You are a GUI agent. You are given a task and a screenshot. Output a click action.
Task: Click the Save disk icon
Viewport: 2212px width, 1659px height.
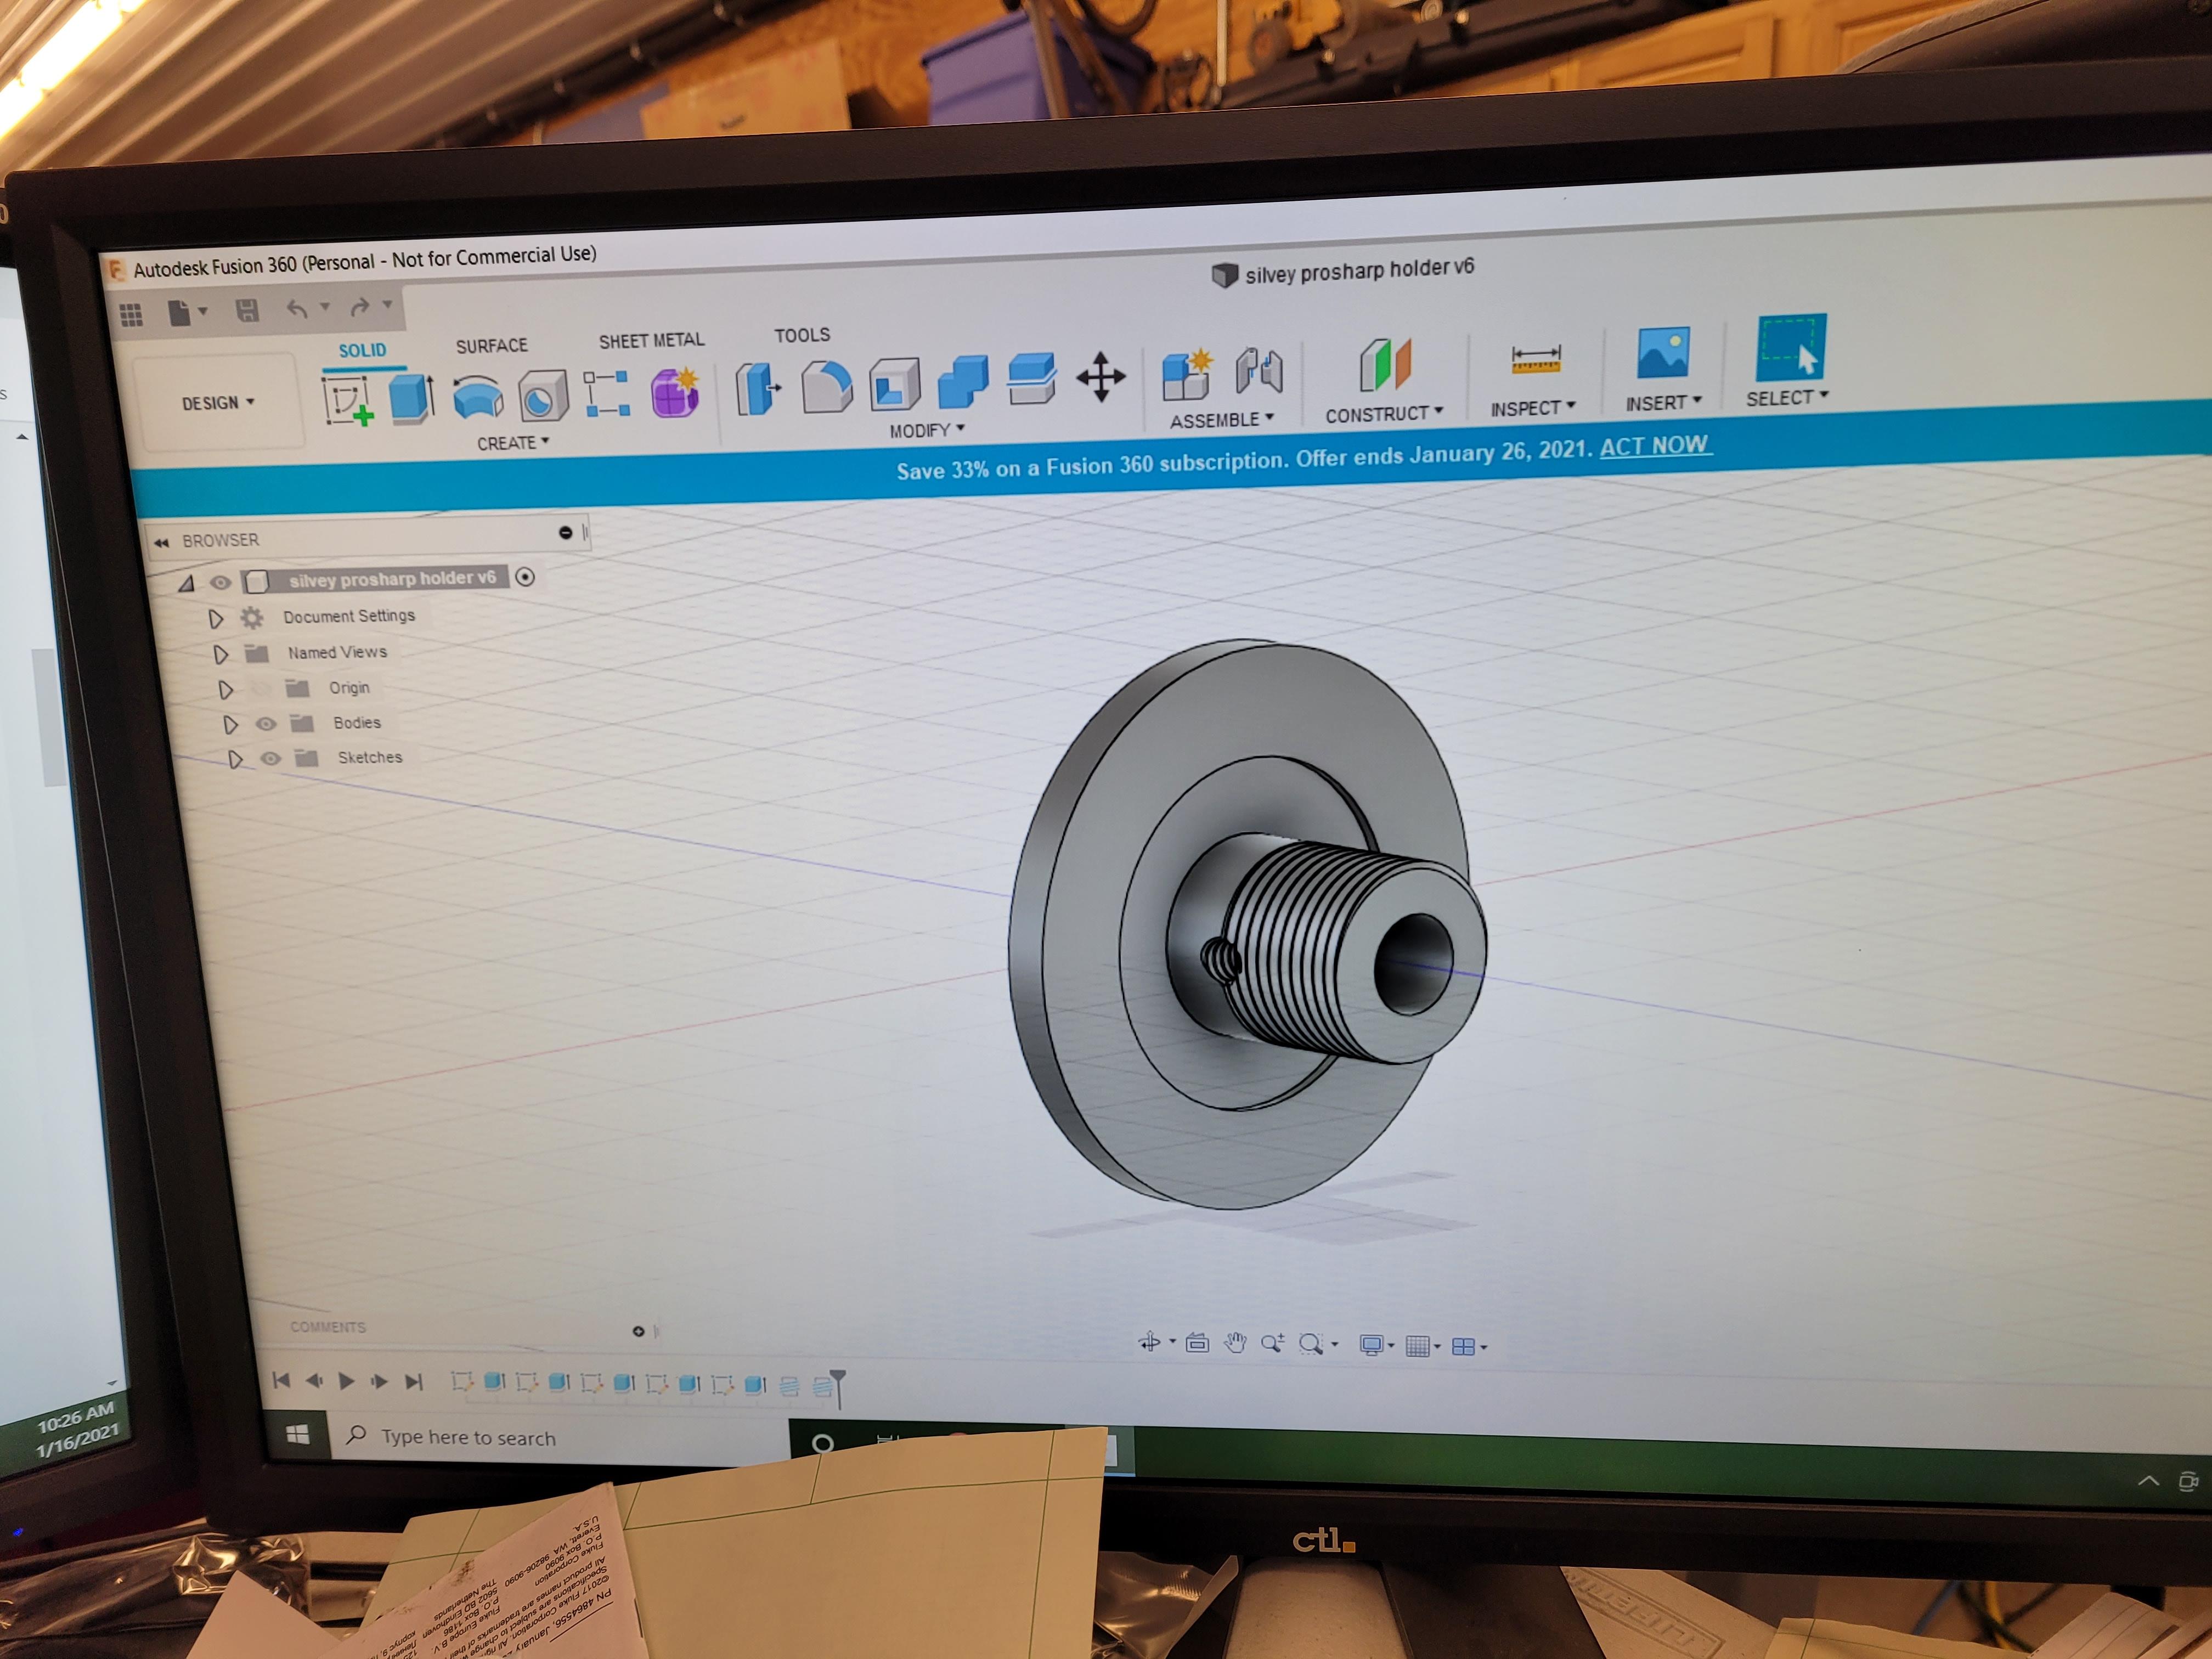tap(247, 311)
